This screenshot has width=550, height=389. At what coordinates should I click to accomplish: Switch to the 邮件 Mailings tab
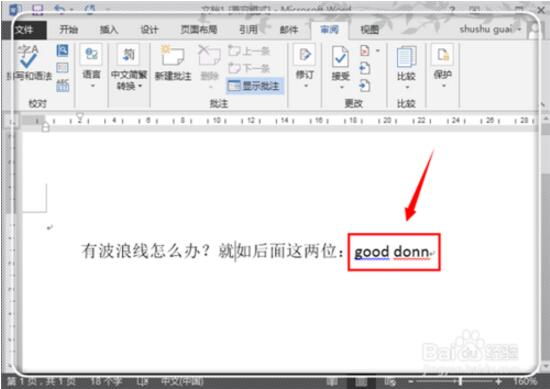tap(289, 29)
